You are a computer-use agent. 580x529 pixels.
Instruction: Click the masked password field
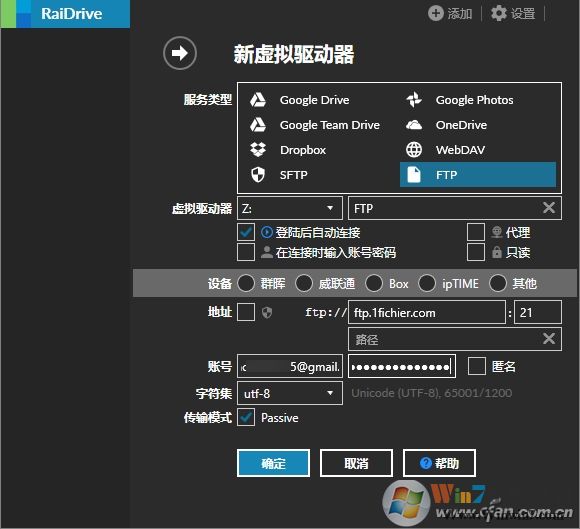pyautogui.click(x=402, y=366)
